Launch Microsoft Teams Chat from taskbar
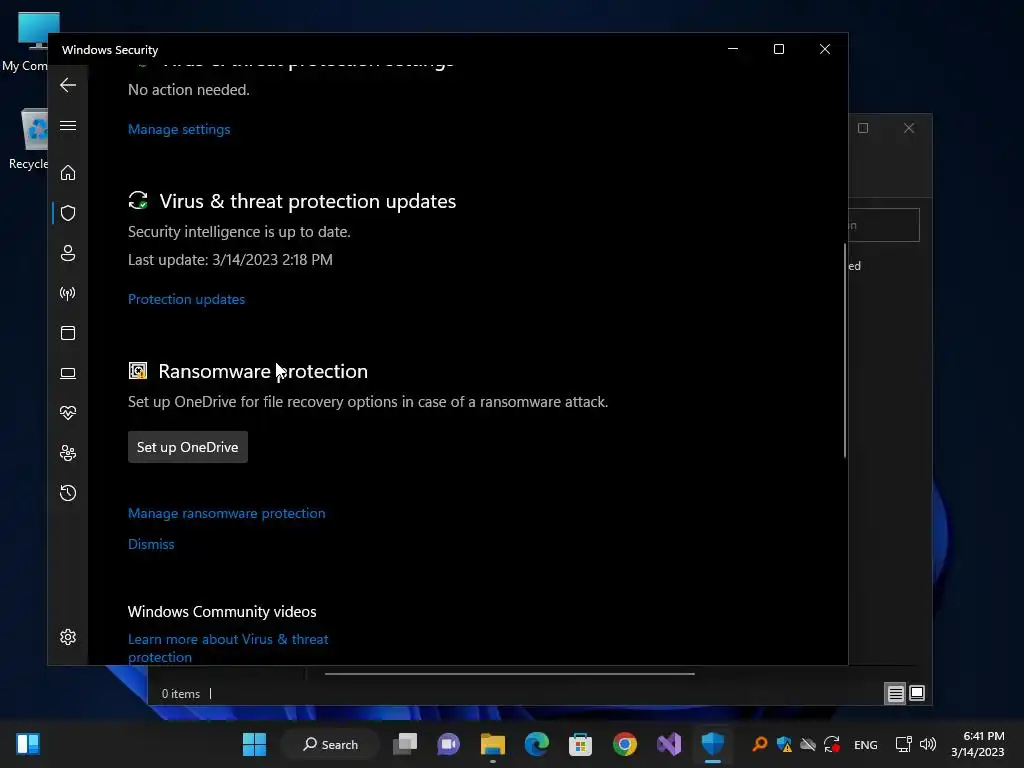 449,744
